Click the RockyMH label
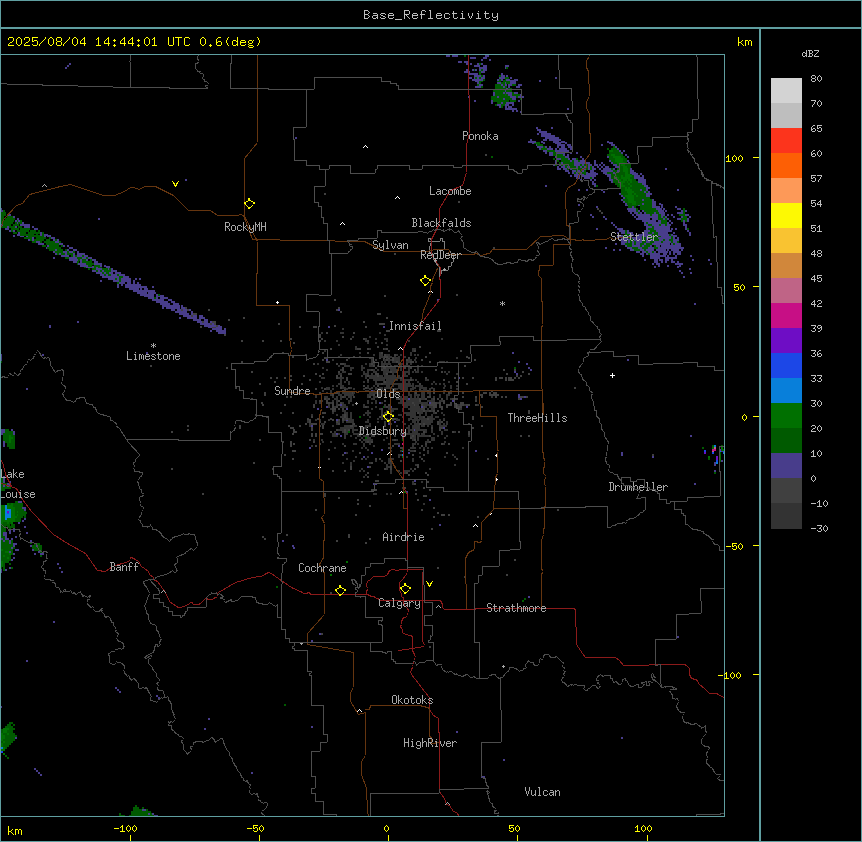 tap(245, 227)
